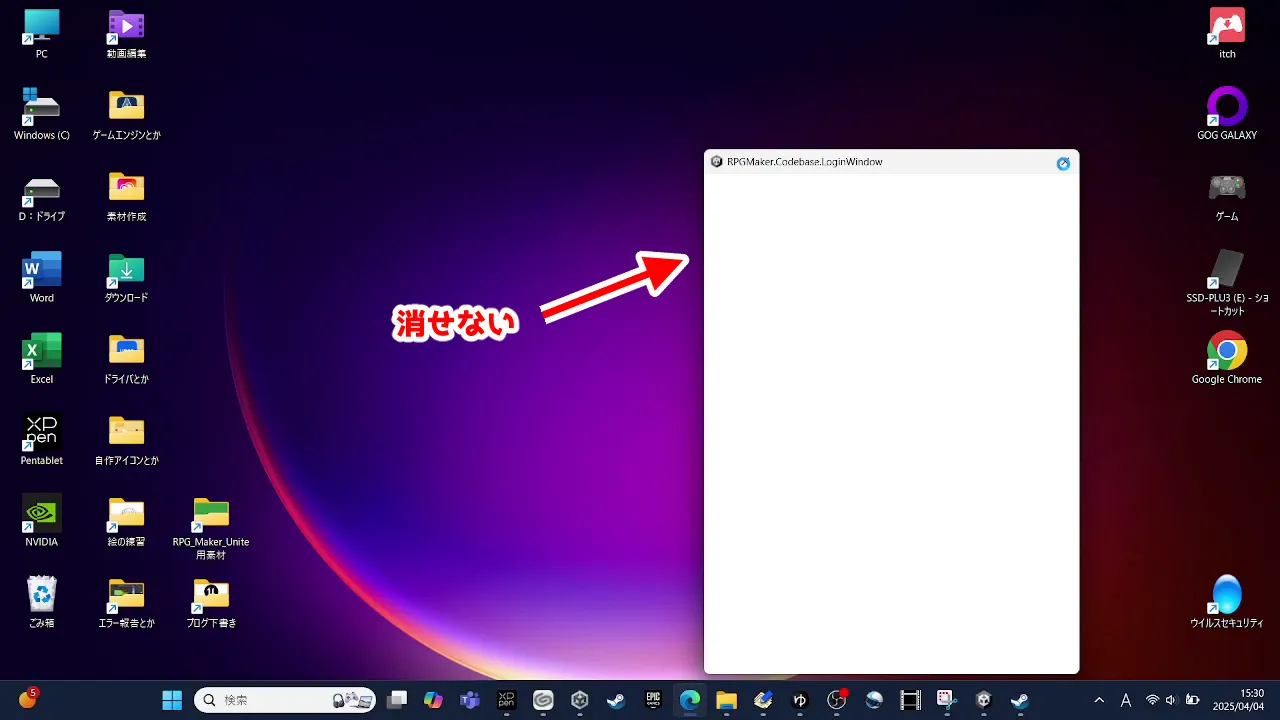Open Word from the desktop

click(x=41, y=271)
